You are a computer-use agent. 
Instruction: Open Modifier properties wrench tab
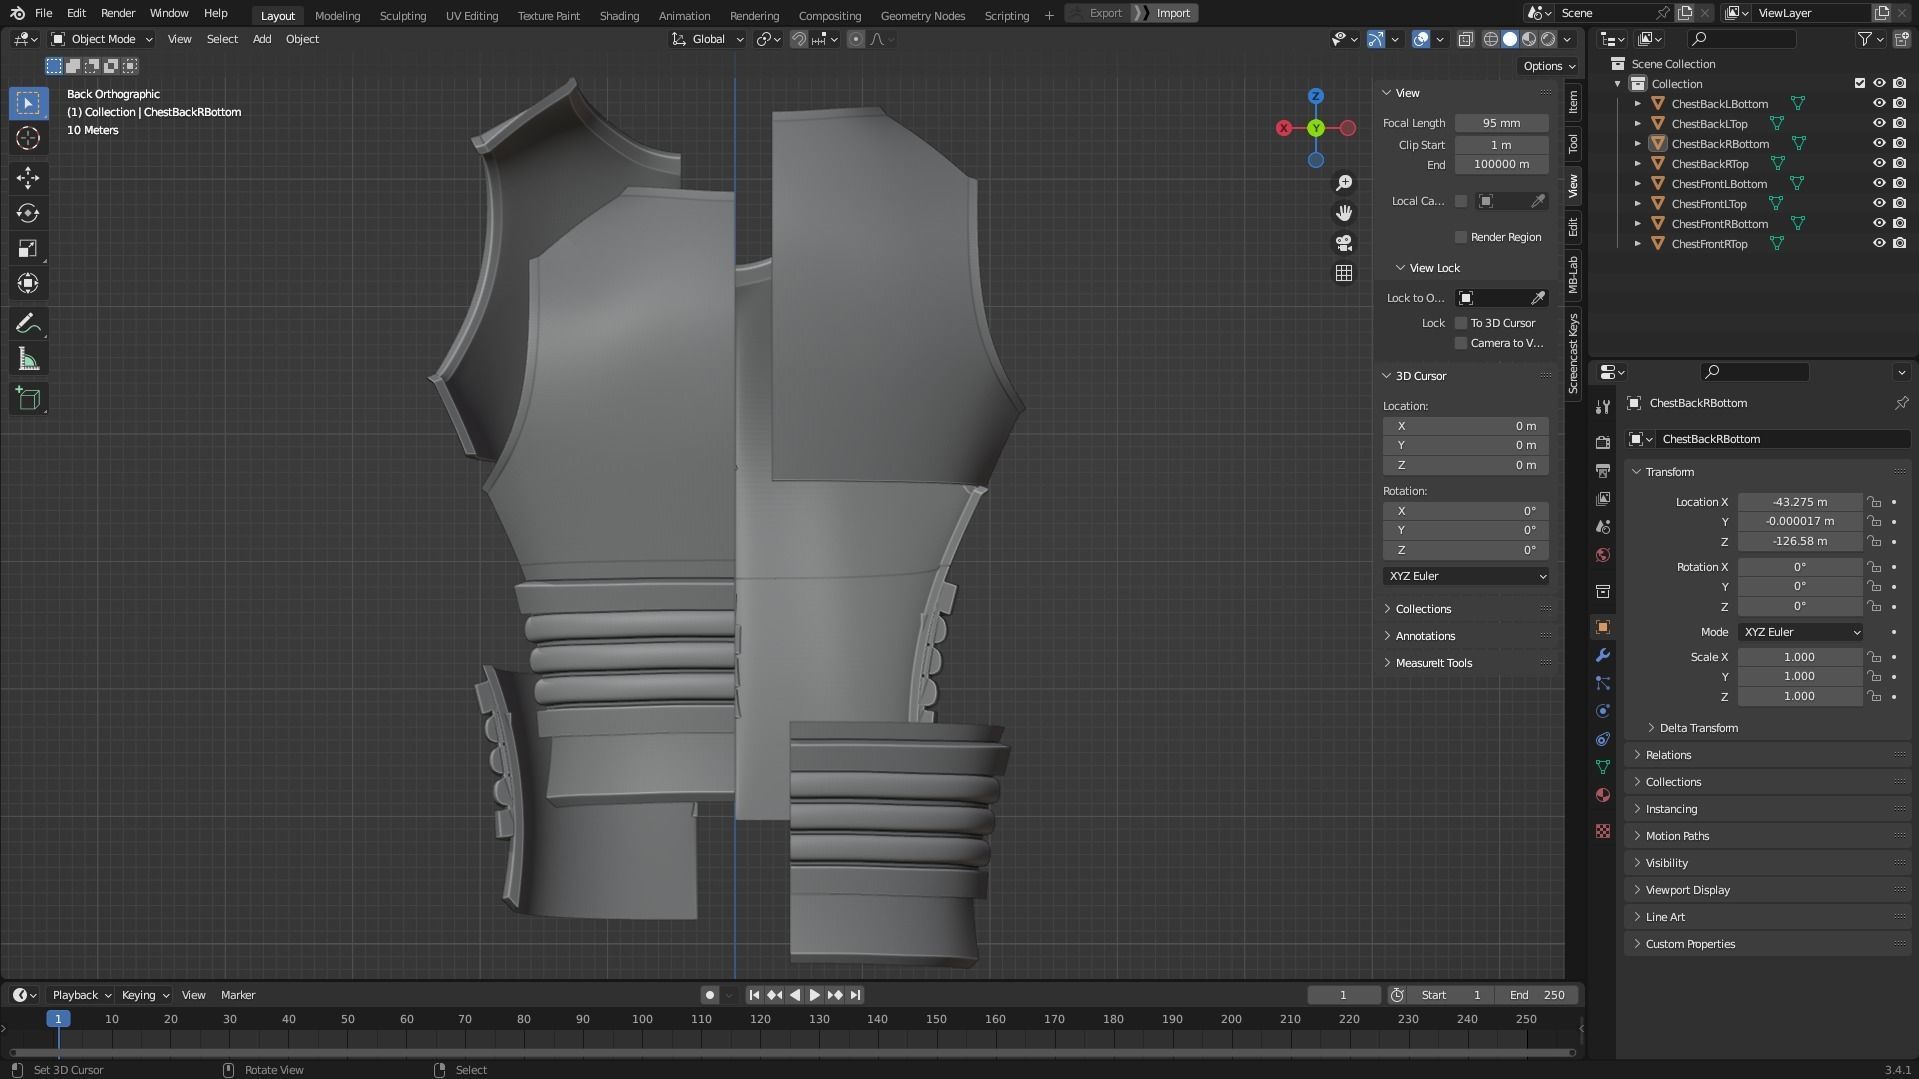point(1603,655)
